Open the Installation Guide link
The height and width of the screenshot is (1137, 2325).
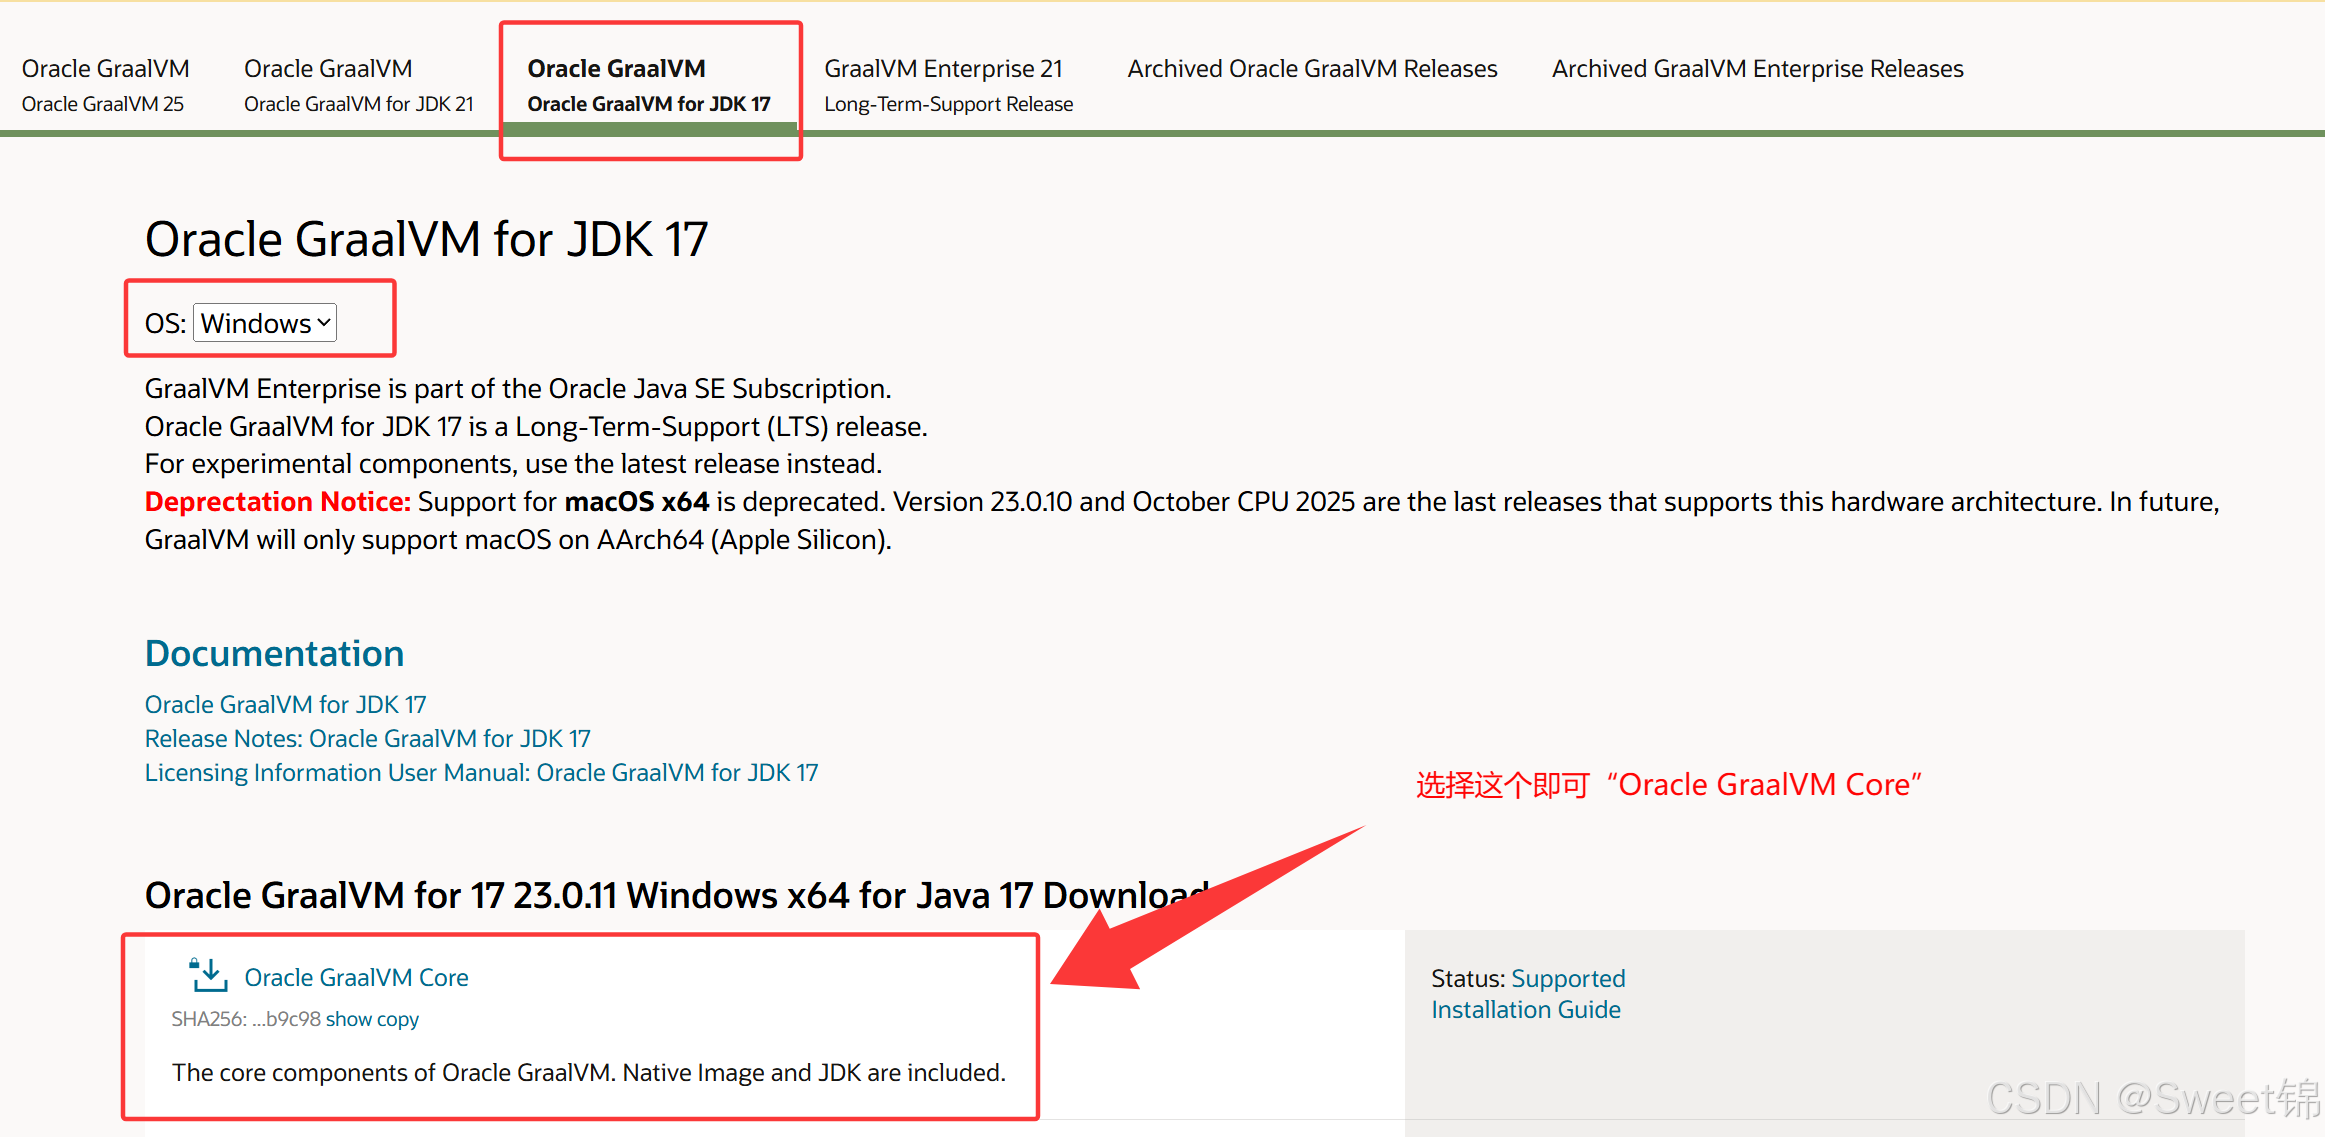point(1525,1009)
